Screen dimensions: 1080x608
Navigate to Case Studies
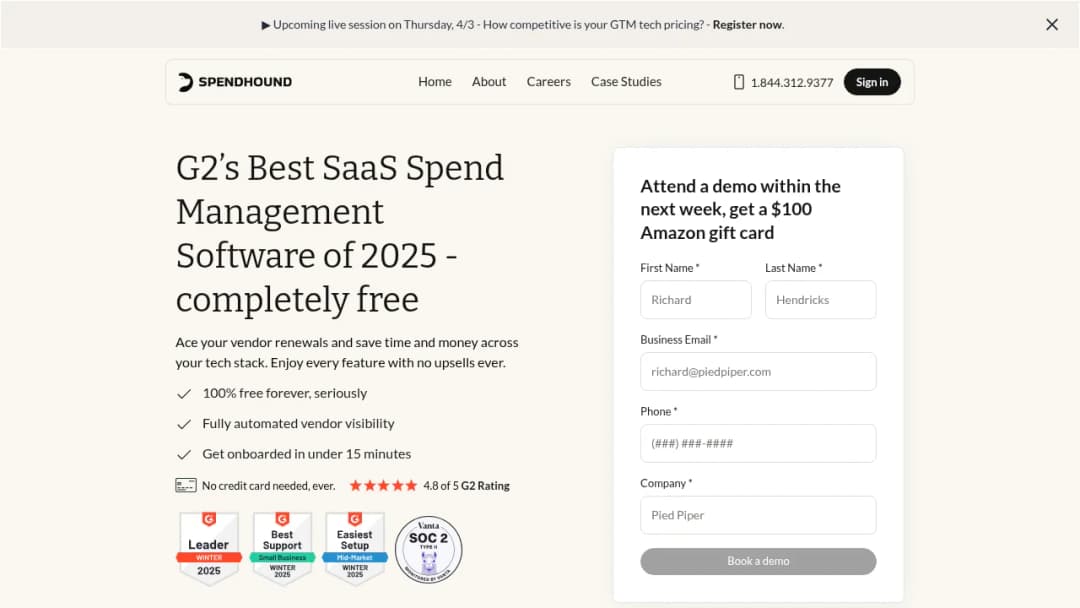click(x=626, y=81)
